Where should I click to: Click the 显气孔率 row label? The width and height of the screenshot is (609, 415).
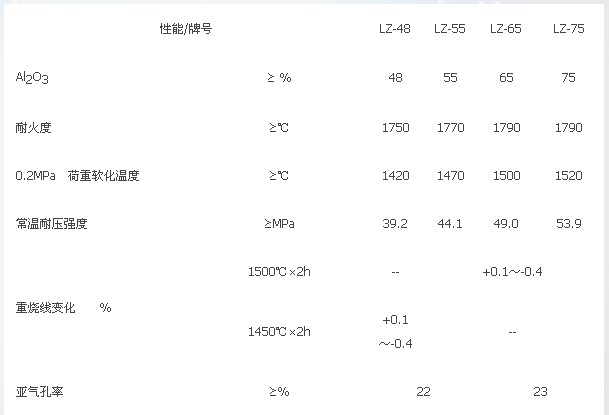pos(39,392)
